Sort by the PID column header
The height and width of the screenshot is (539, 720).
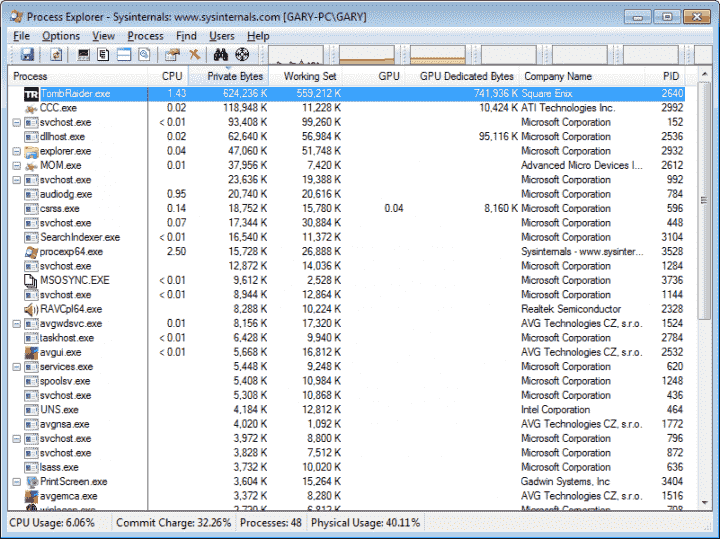click(x=665, y=76)
